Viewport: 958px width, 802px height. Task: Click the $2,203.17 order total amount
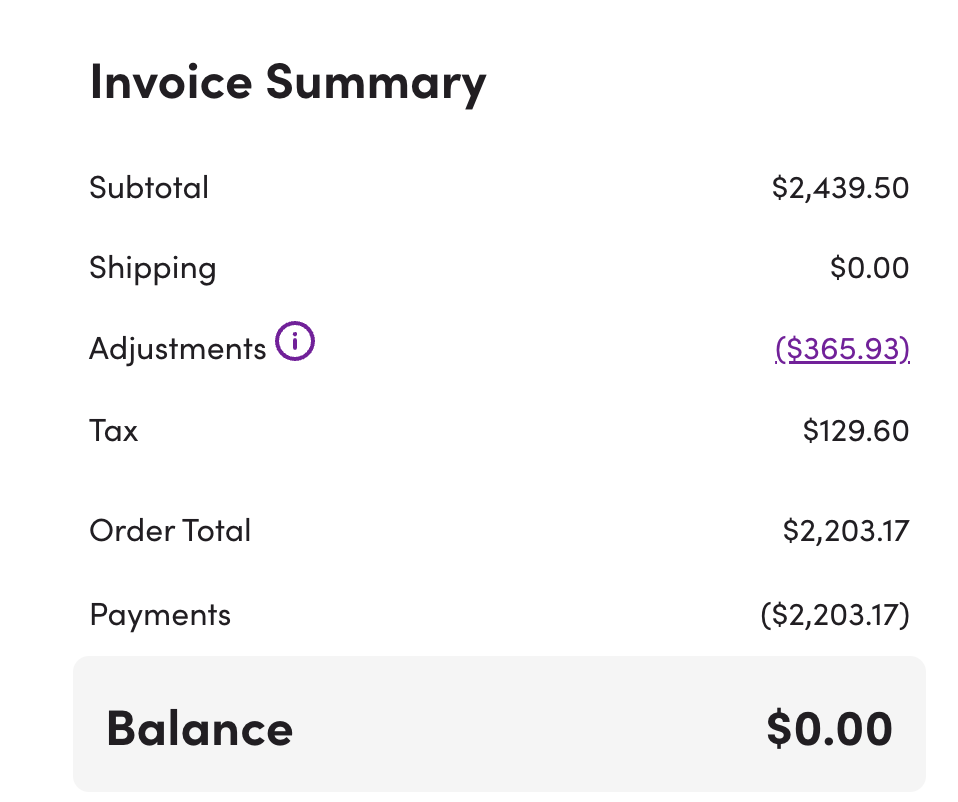pyautogui.click(x=845, y=530)
